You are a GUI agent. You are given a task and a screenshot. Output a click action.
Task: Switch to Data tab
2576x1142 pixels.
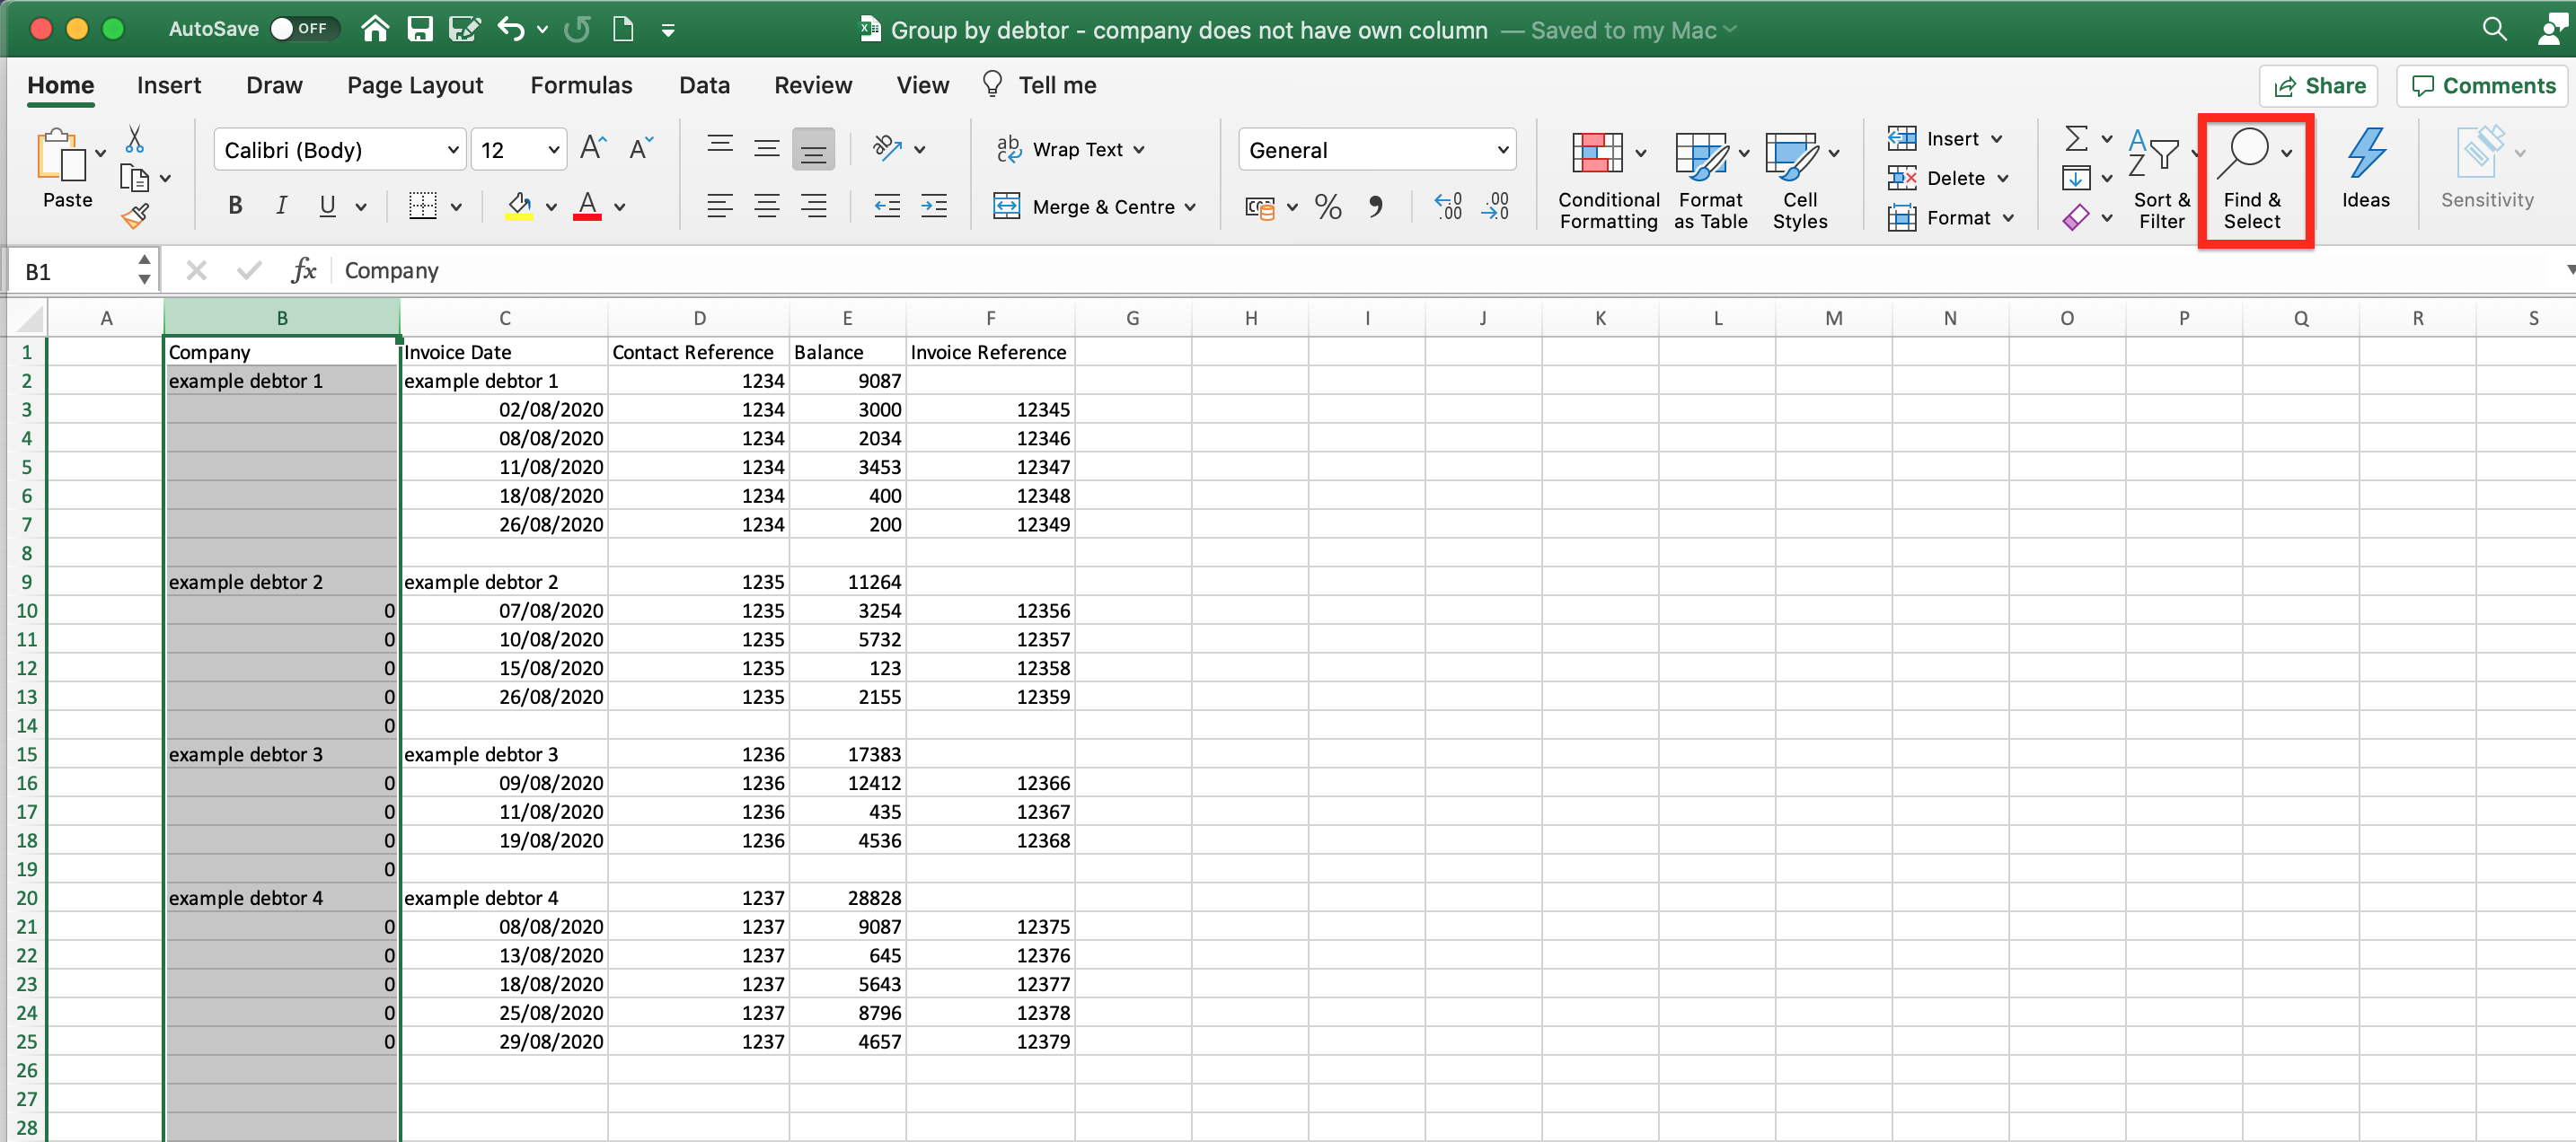click(x=704, y=85)
